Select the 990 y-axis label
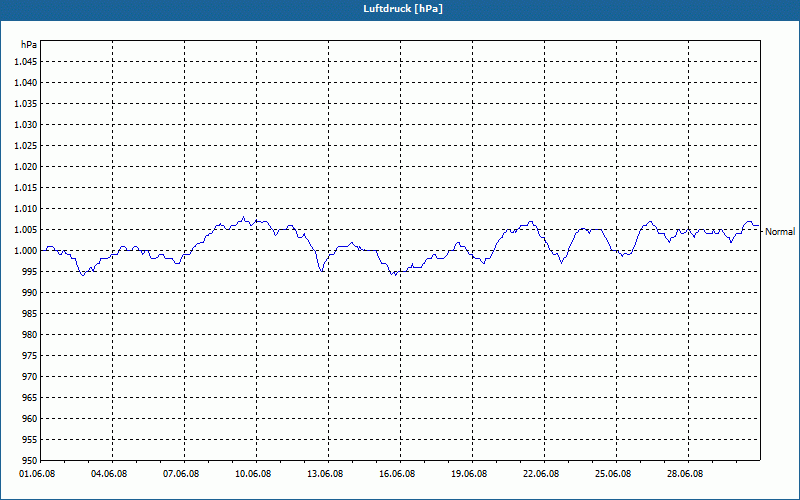Image resolution: width=800 pixels, height=500 pixels. point(30,292)
